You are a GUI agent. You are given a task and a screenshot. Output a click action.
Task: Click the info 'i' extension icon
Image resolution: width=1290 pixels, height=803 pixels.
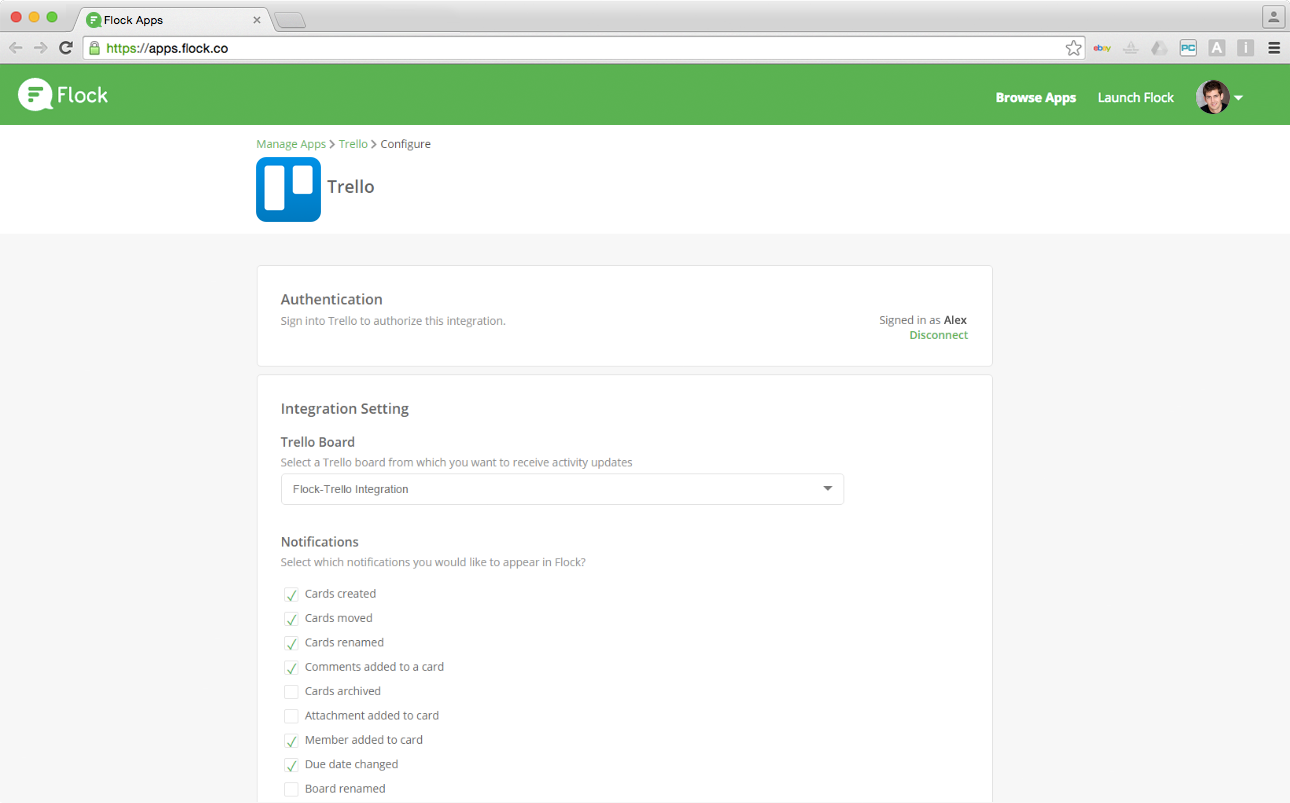(x=1245, y=47)
